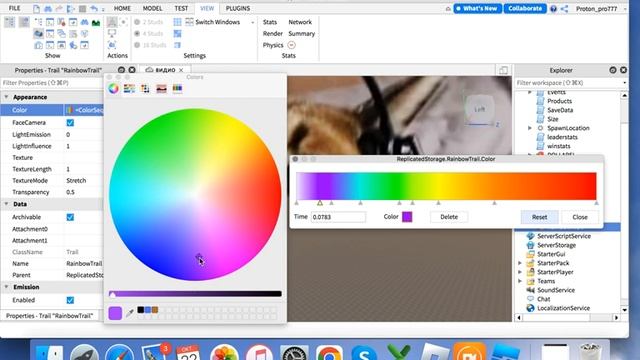This screenshot has height=360, width=640.
Task: Click the Close button in color sequence
Action: (580, 217)
